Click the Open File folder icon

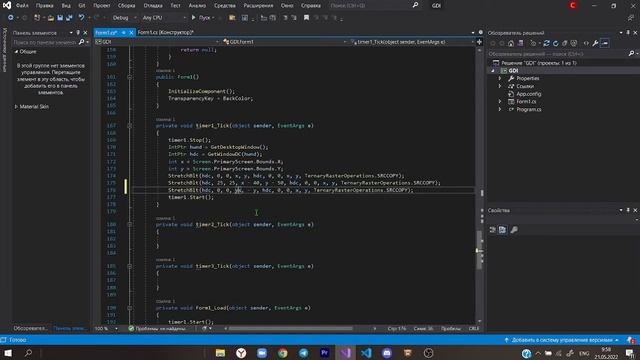point(51,18)
